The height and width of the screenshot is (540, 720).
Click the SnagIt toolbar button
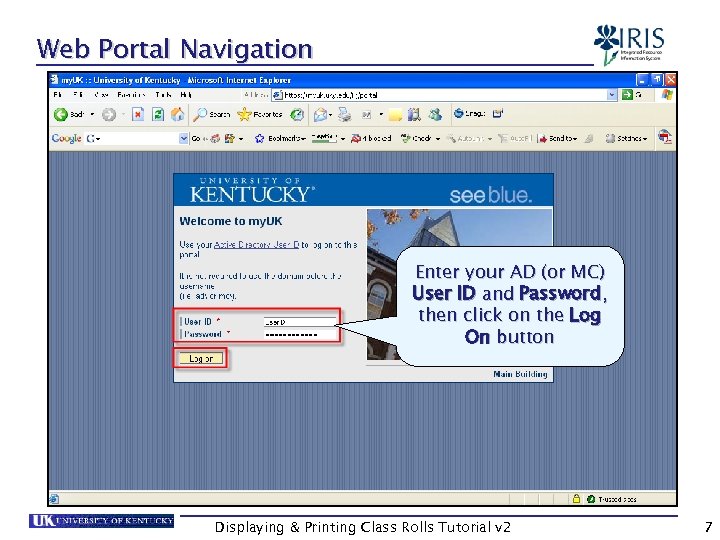469,113
